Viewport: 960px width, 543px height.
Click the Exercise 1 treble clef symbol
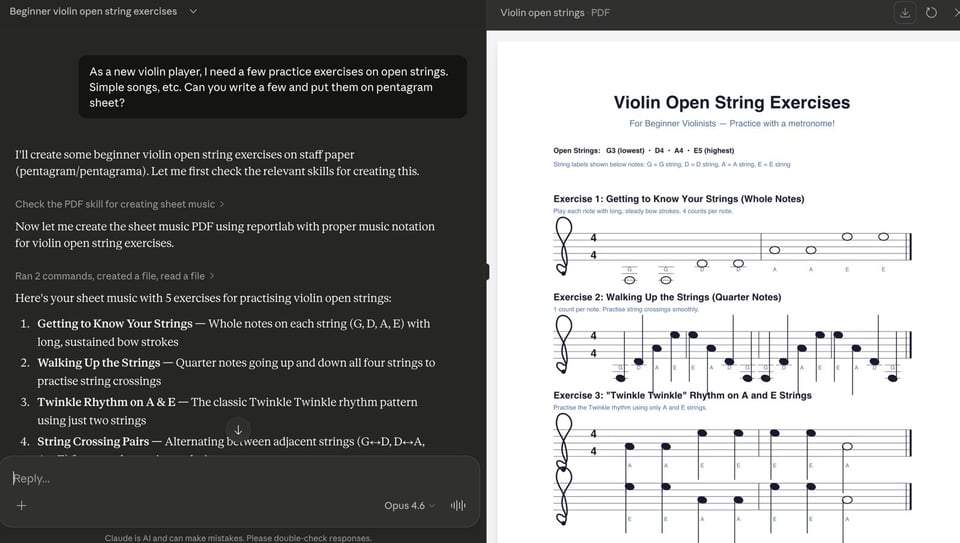pyautogui.click(x=565, y=244)
